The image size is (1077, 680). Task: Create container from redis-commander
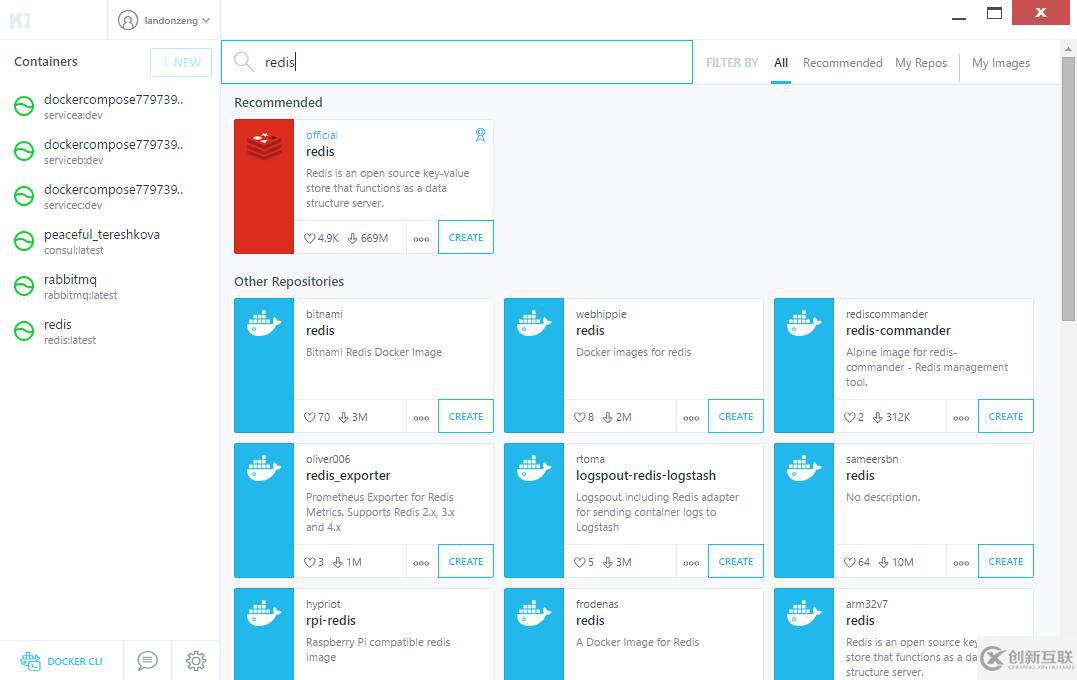click(x=1006, y=416)
